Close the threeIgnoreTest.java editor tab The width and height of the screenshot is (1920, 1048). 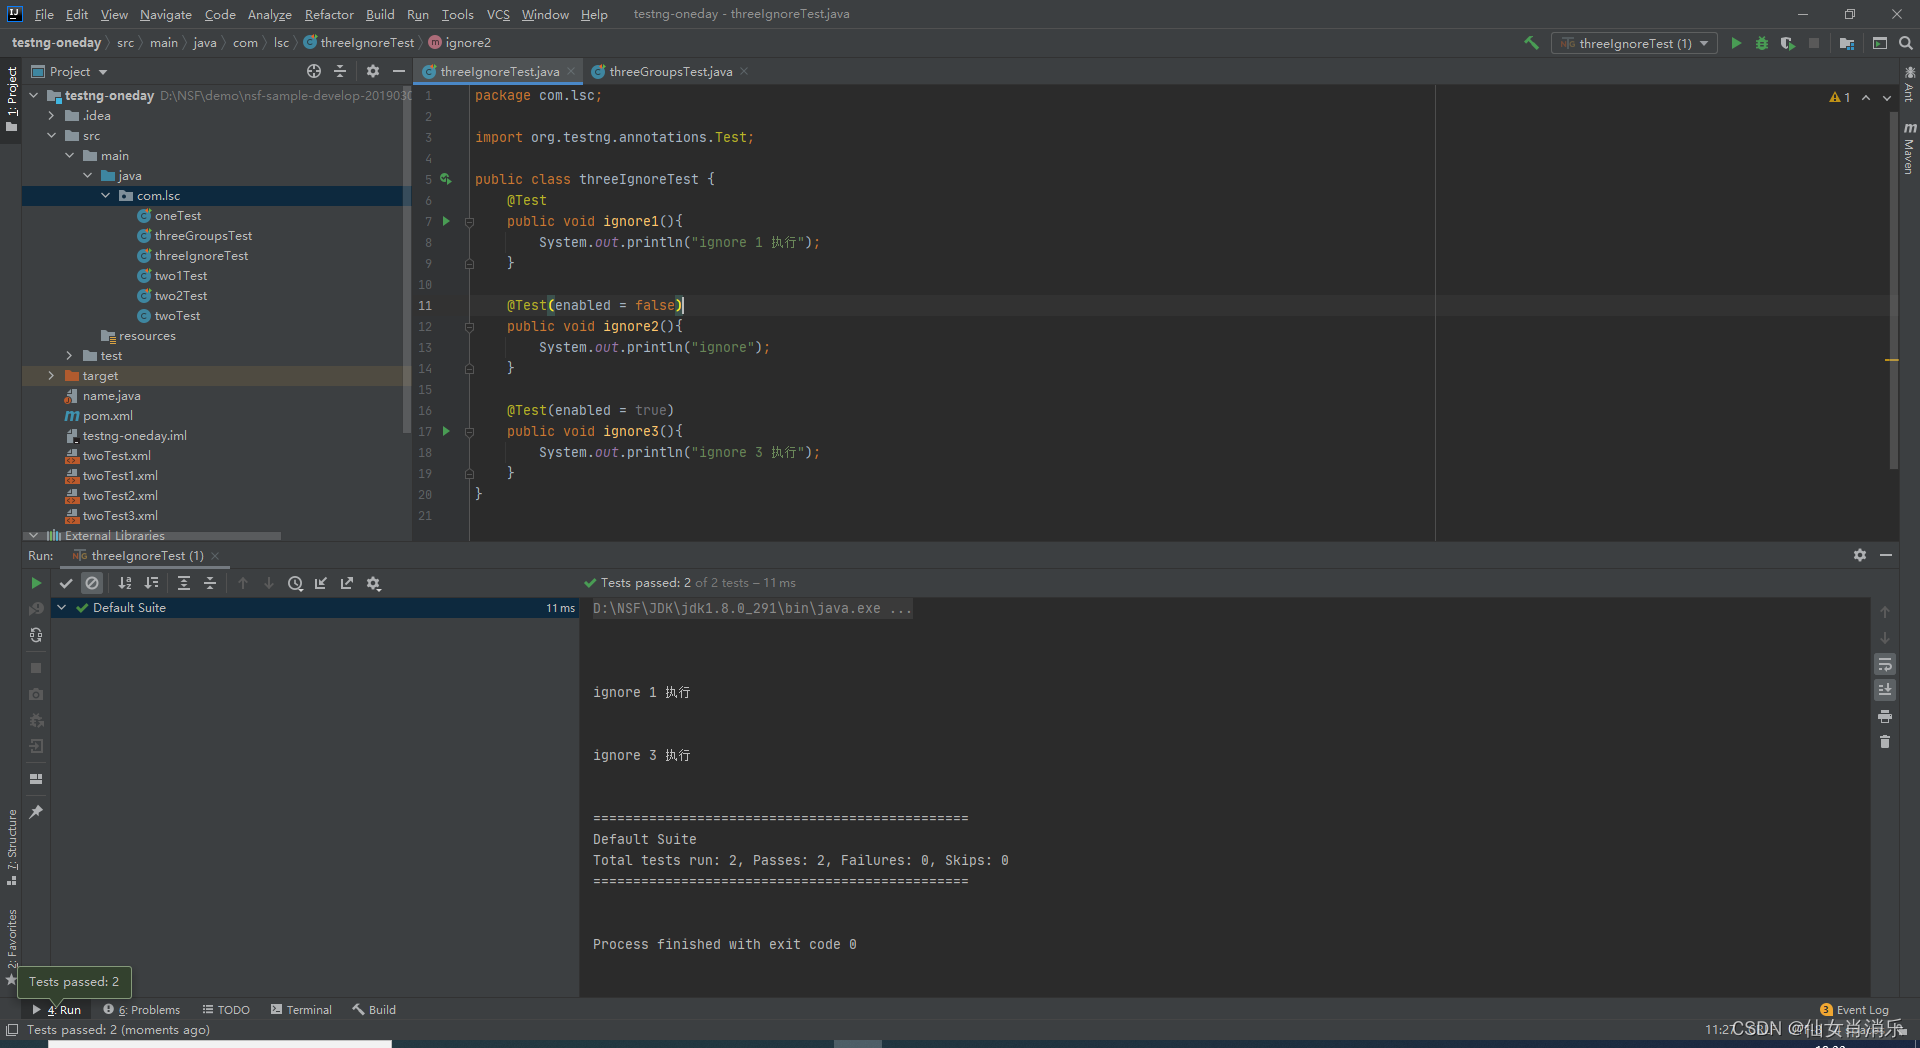point(571,71)
